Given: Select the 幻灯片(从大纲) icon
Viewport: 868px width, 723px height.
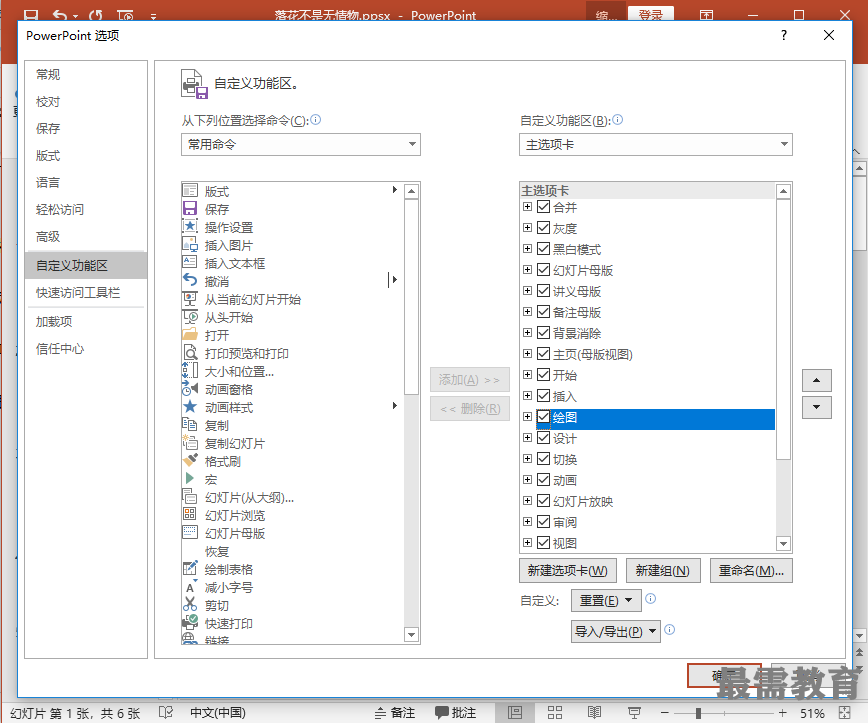Looking at the screenshot, I should tap(190, 497).
